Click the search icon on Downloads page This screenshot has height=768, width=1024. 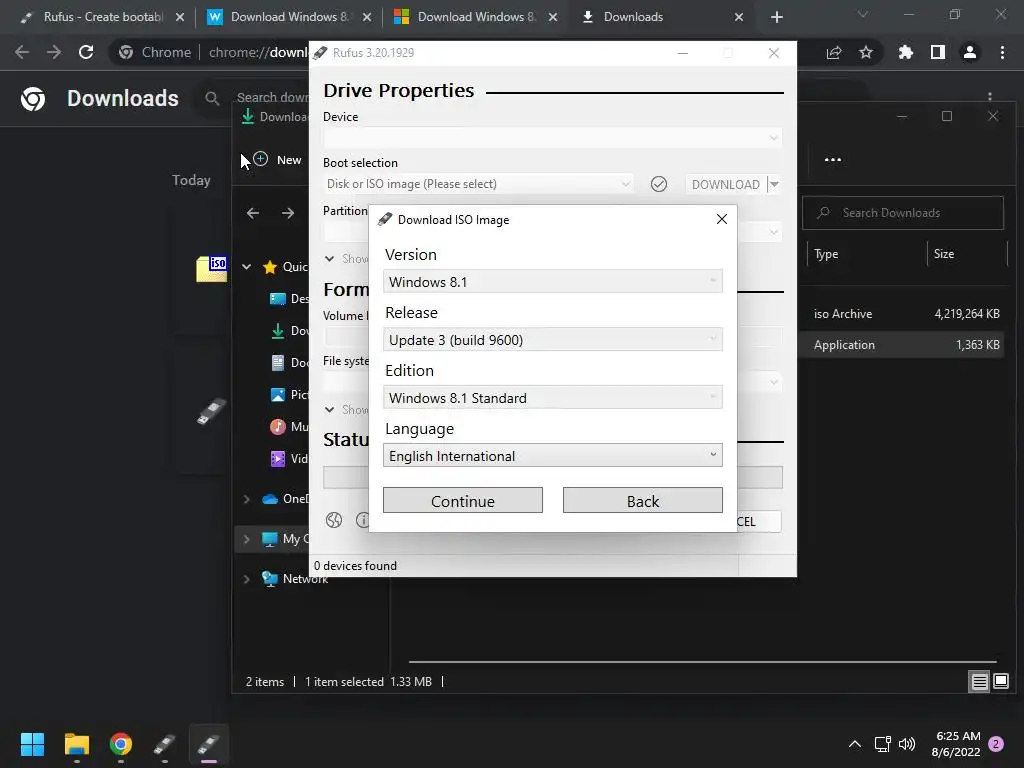tap(212, 98)
